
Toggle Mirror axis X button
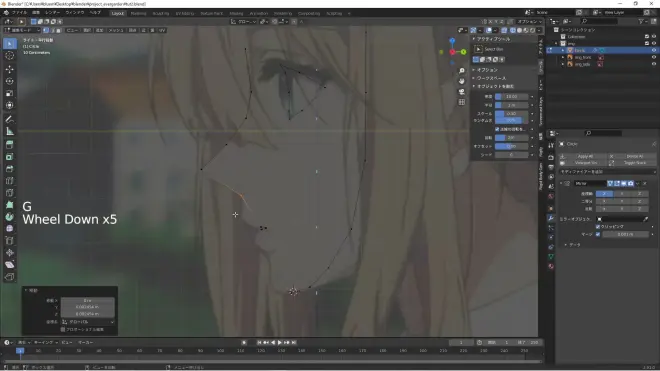coord(604,194)
